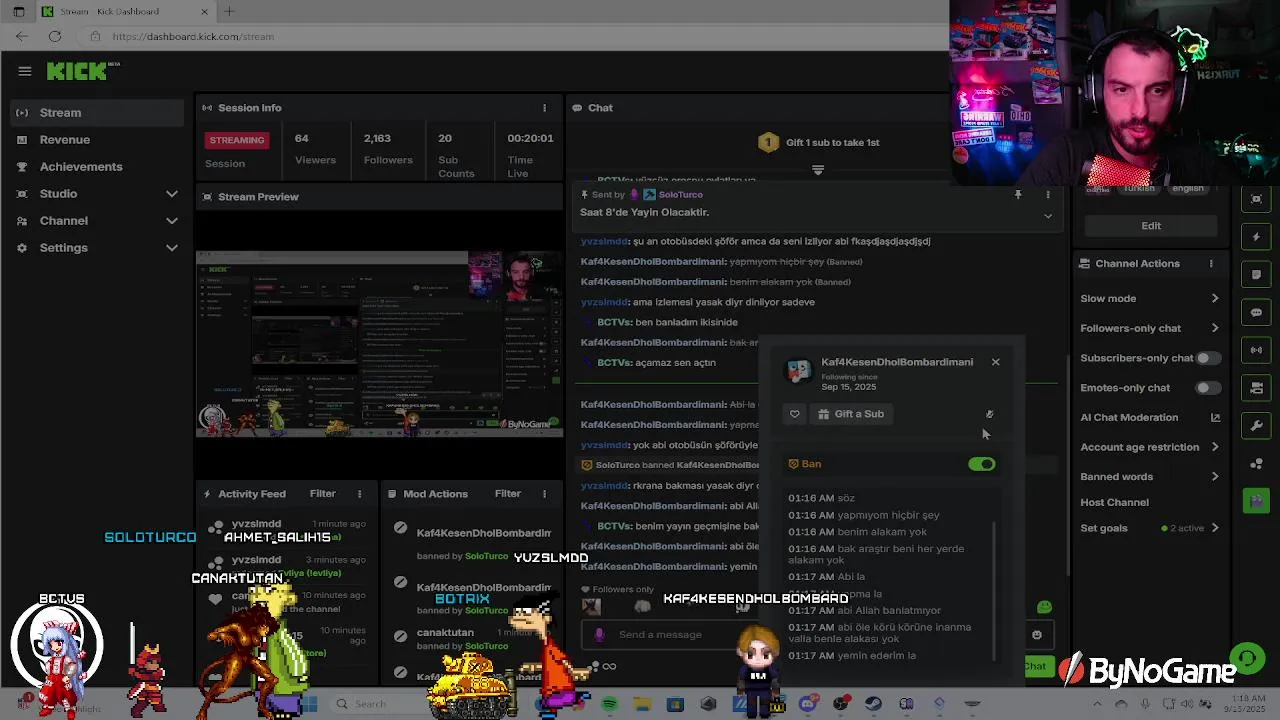Toggle Emotes-only chat switch
This screenshot has height=720, width=1280.
point(1207,388)
